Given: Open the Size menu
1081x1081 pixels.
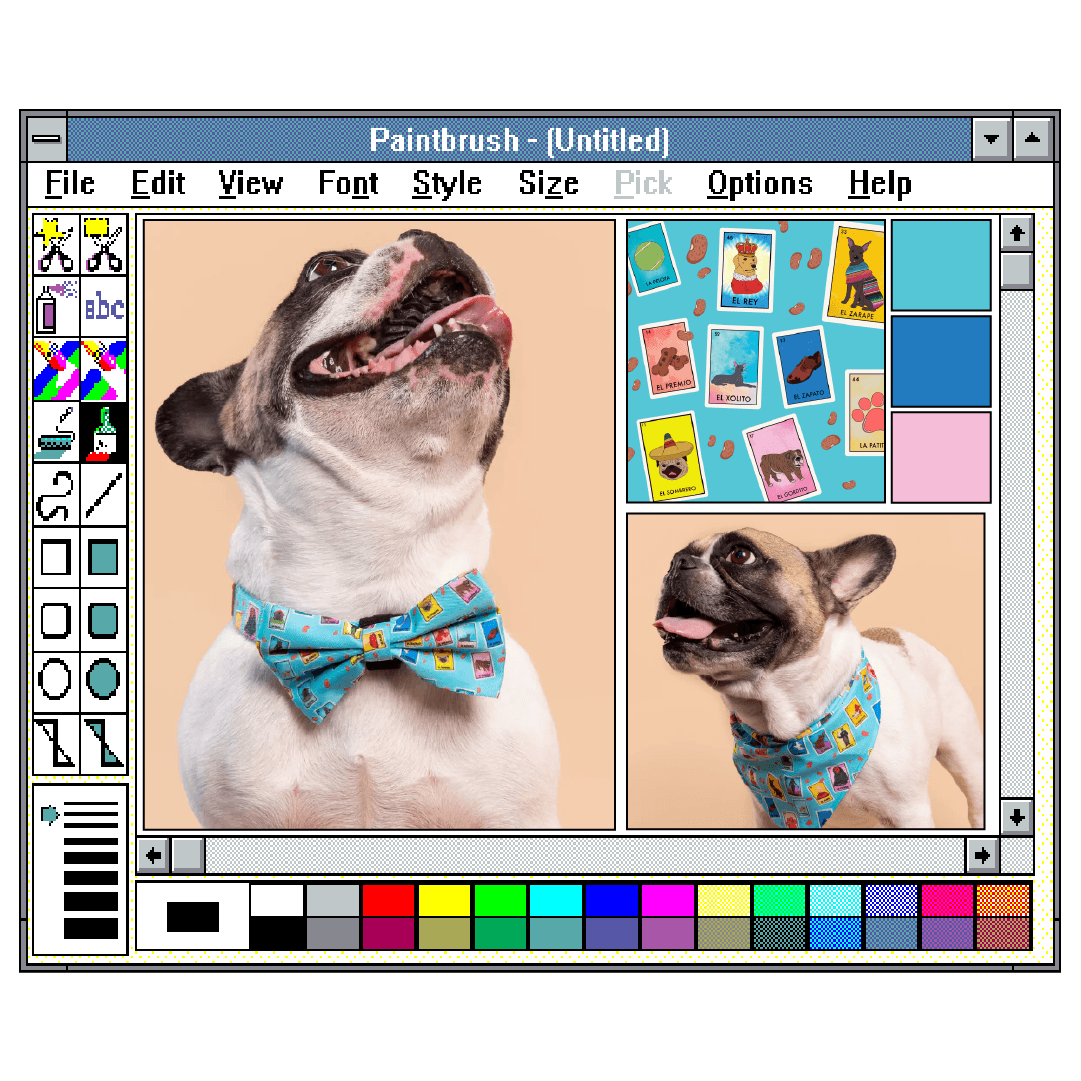Looking at the screenshot, I should point(549,184).
